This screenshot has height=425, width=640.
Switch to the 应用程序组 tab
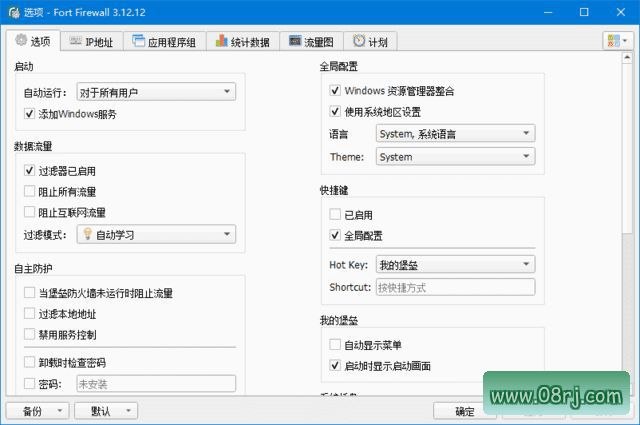pyautogui.click(x=164, y=41)
